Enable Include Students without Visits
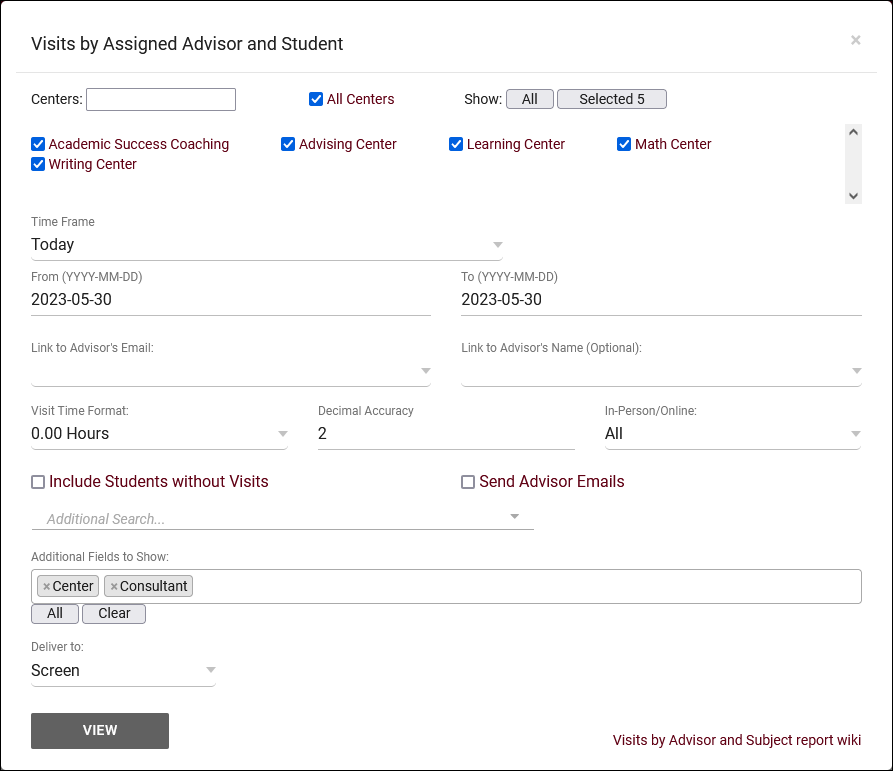The width and height of the screenshot is (893, 771). (38, 482)
